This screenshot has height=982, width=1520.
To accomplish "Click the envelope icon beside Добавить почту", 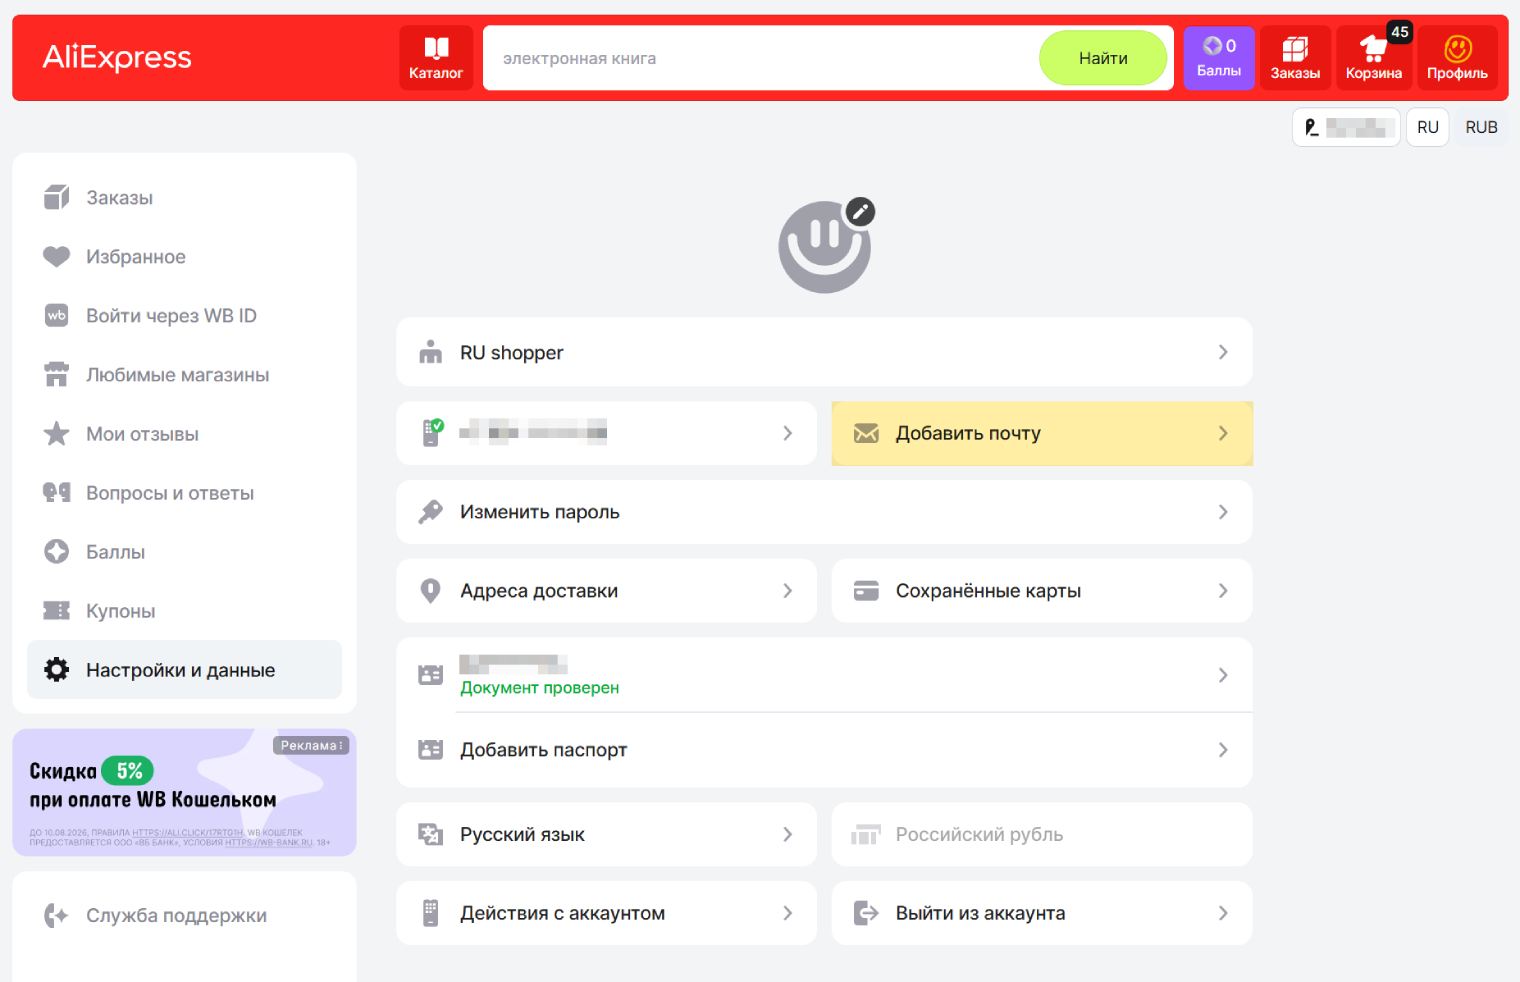I will tap(866, 433).
